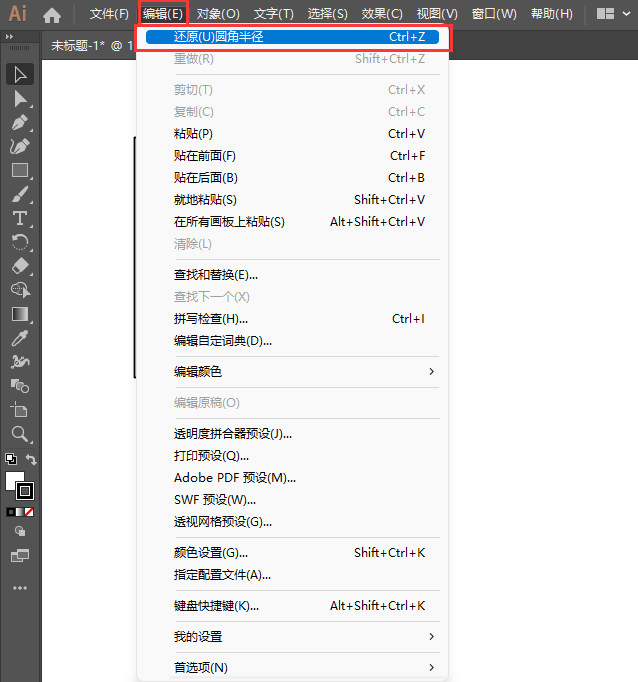638x682 pixels.
Task: Pick the Rectangle shape tool
Action: tap(20, 170)
